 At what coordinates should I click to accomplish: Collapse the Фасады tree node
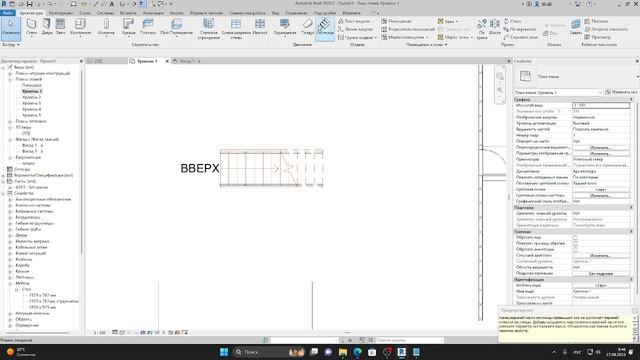coord(10,139)
